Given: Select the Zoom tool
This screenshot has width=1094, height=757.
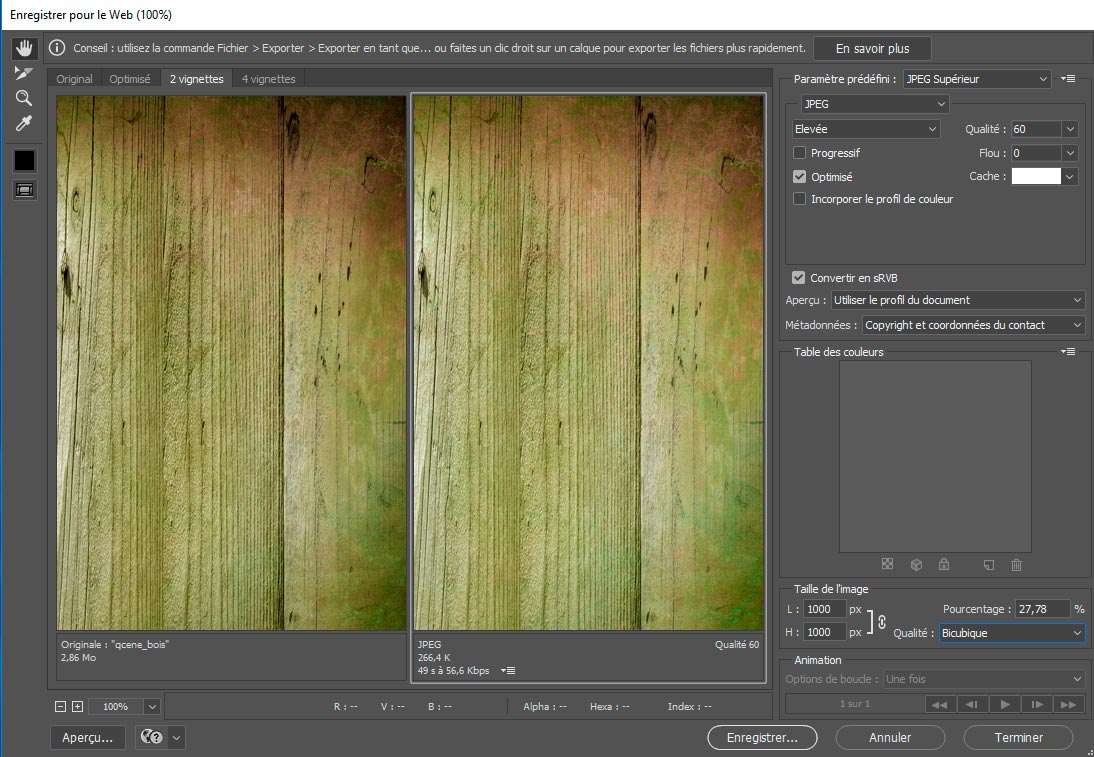Looking at the screenshot, I should (x=24, y=98).
